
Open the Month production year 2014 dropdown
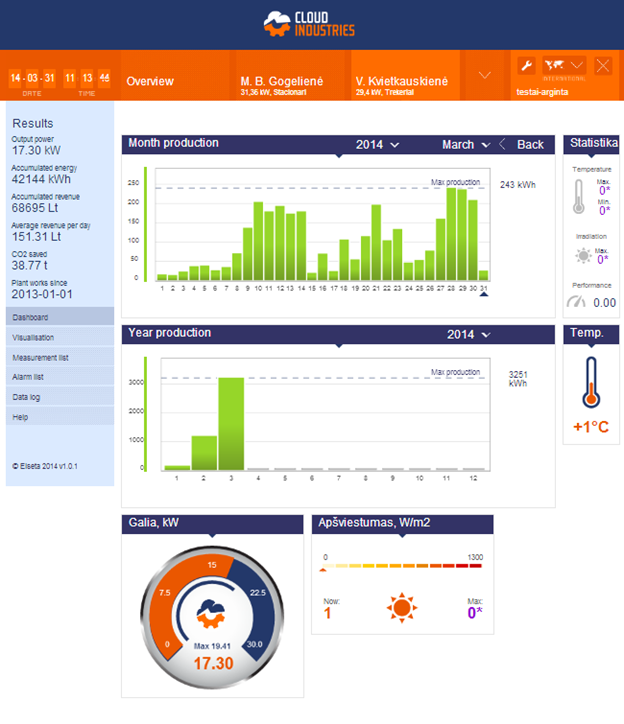click(377, 145)
